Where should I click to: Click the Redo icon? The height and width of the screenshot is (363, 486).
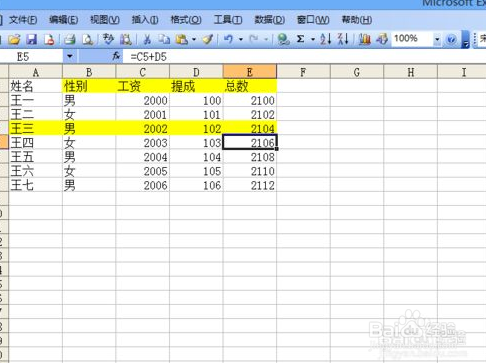(254, 40)
